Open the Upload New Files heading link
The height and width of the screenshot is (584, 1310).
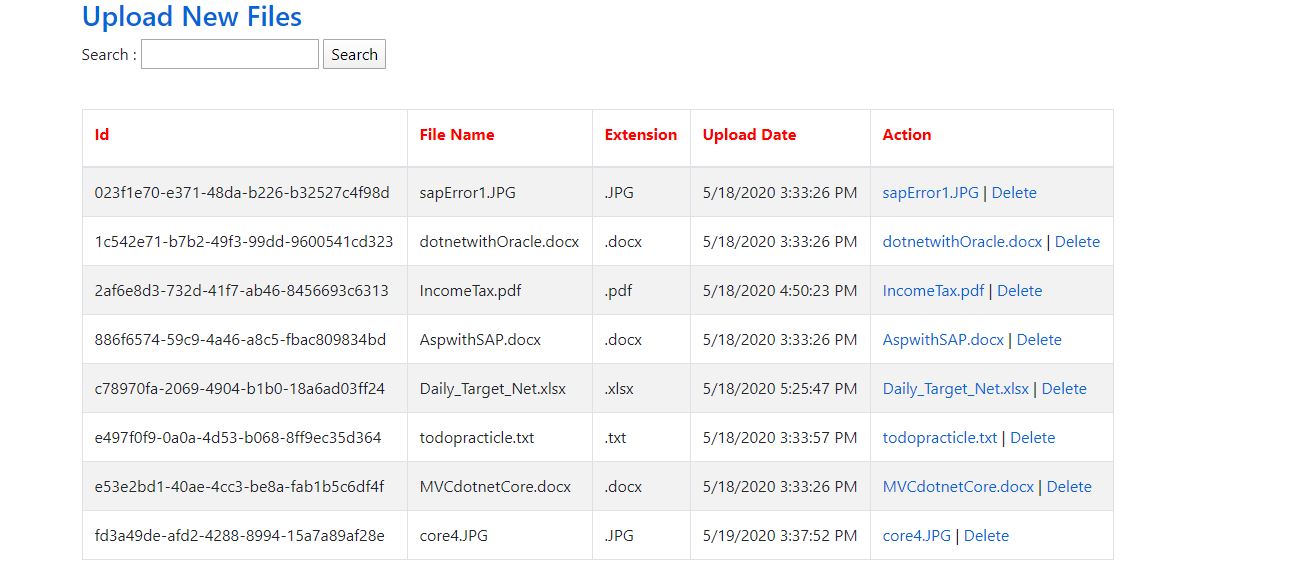192,16
